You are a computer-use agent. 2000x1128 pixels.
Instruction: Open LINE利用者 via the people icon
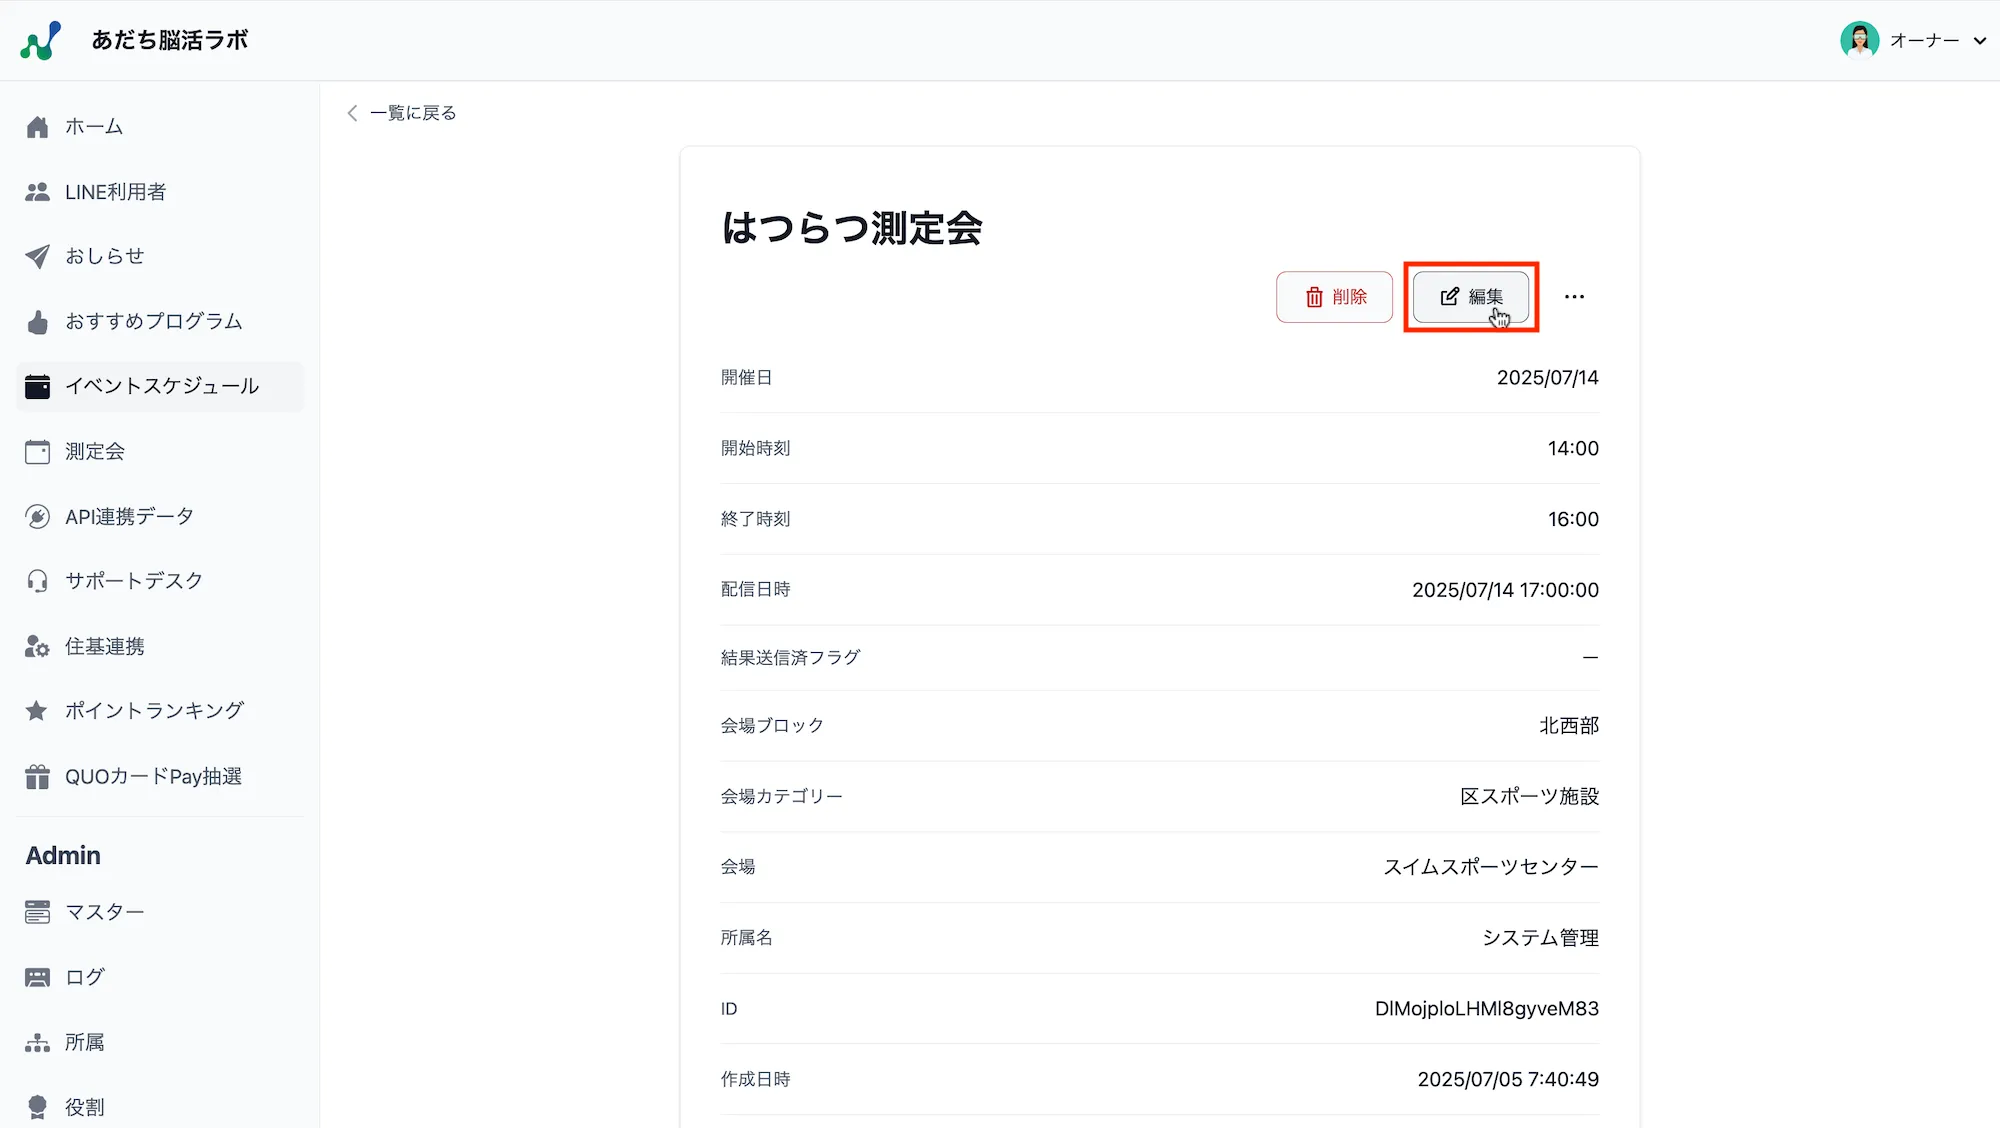(x=37, y=191)
